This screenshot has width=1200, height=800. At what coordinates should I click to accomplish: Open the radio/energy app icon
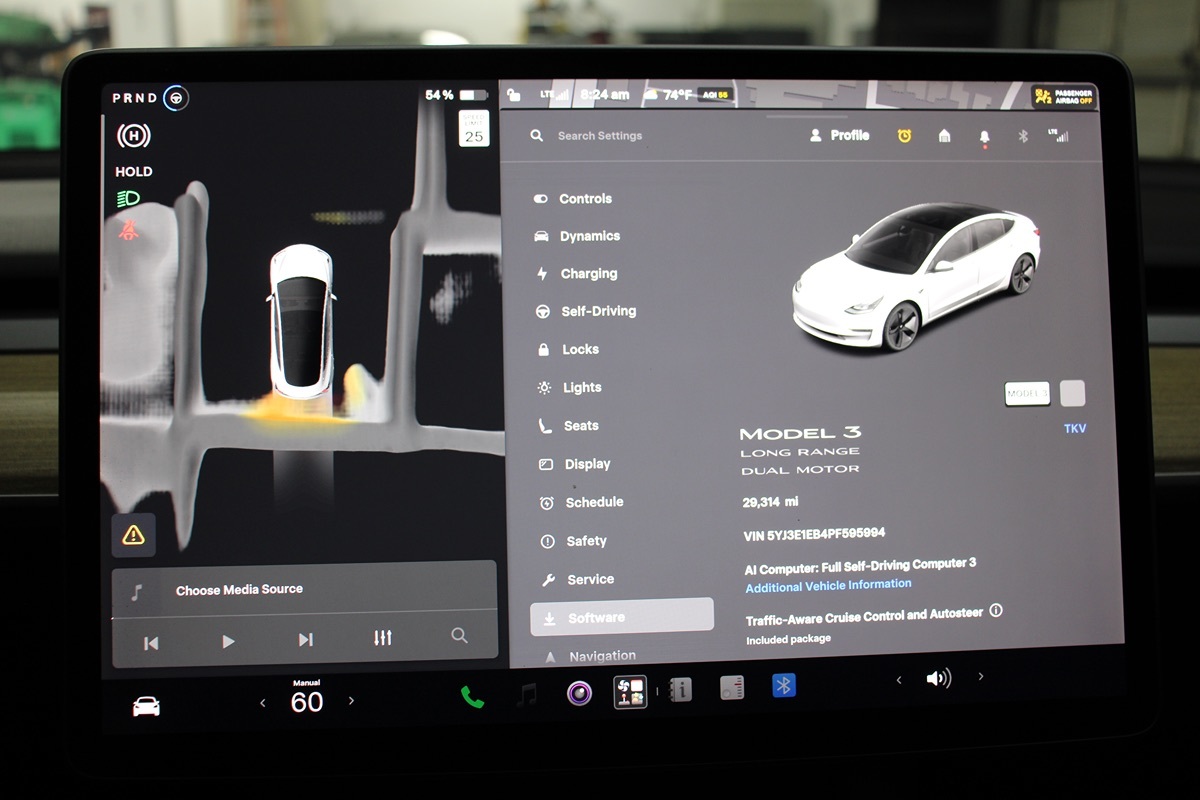pos(732,687)
